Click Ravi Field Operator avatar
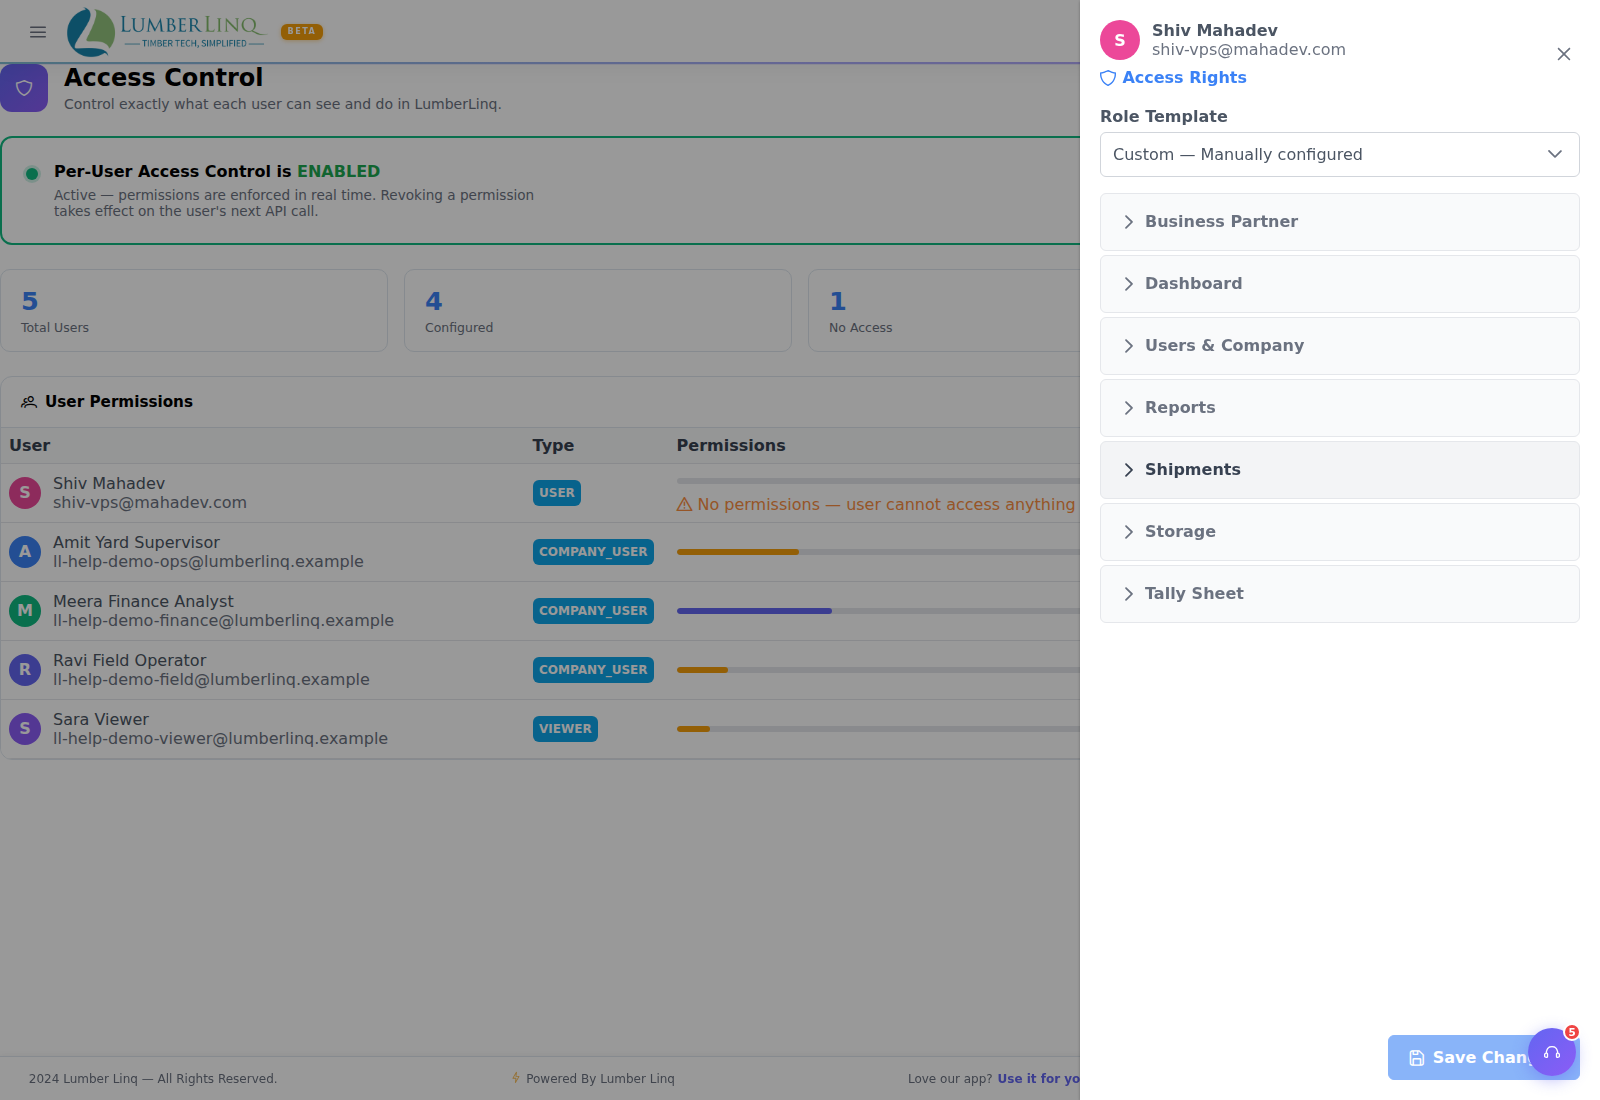Screen dimensions: 1600x1100 point(25,670)
